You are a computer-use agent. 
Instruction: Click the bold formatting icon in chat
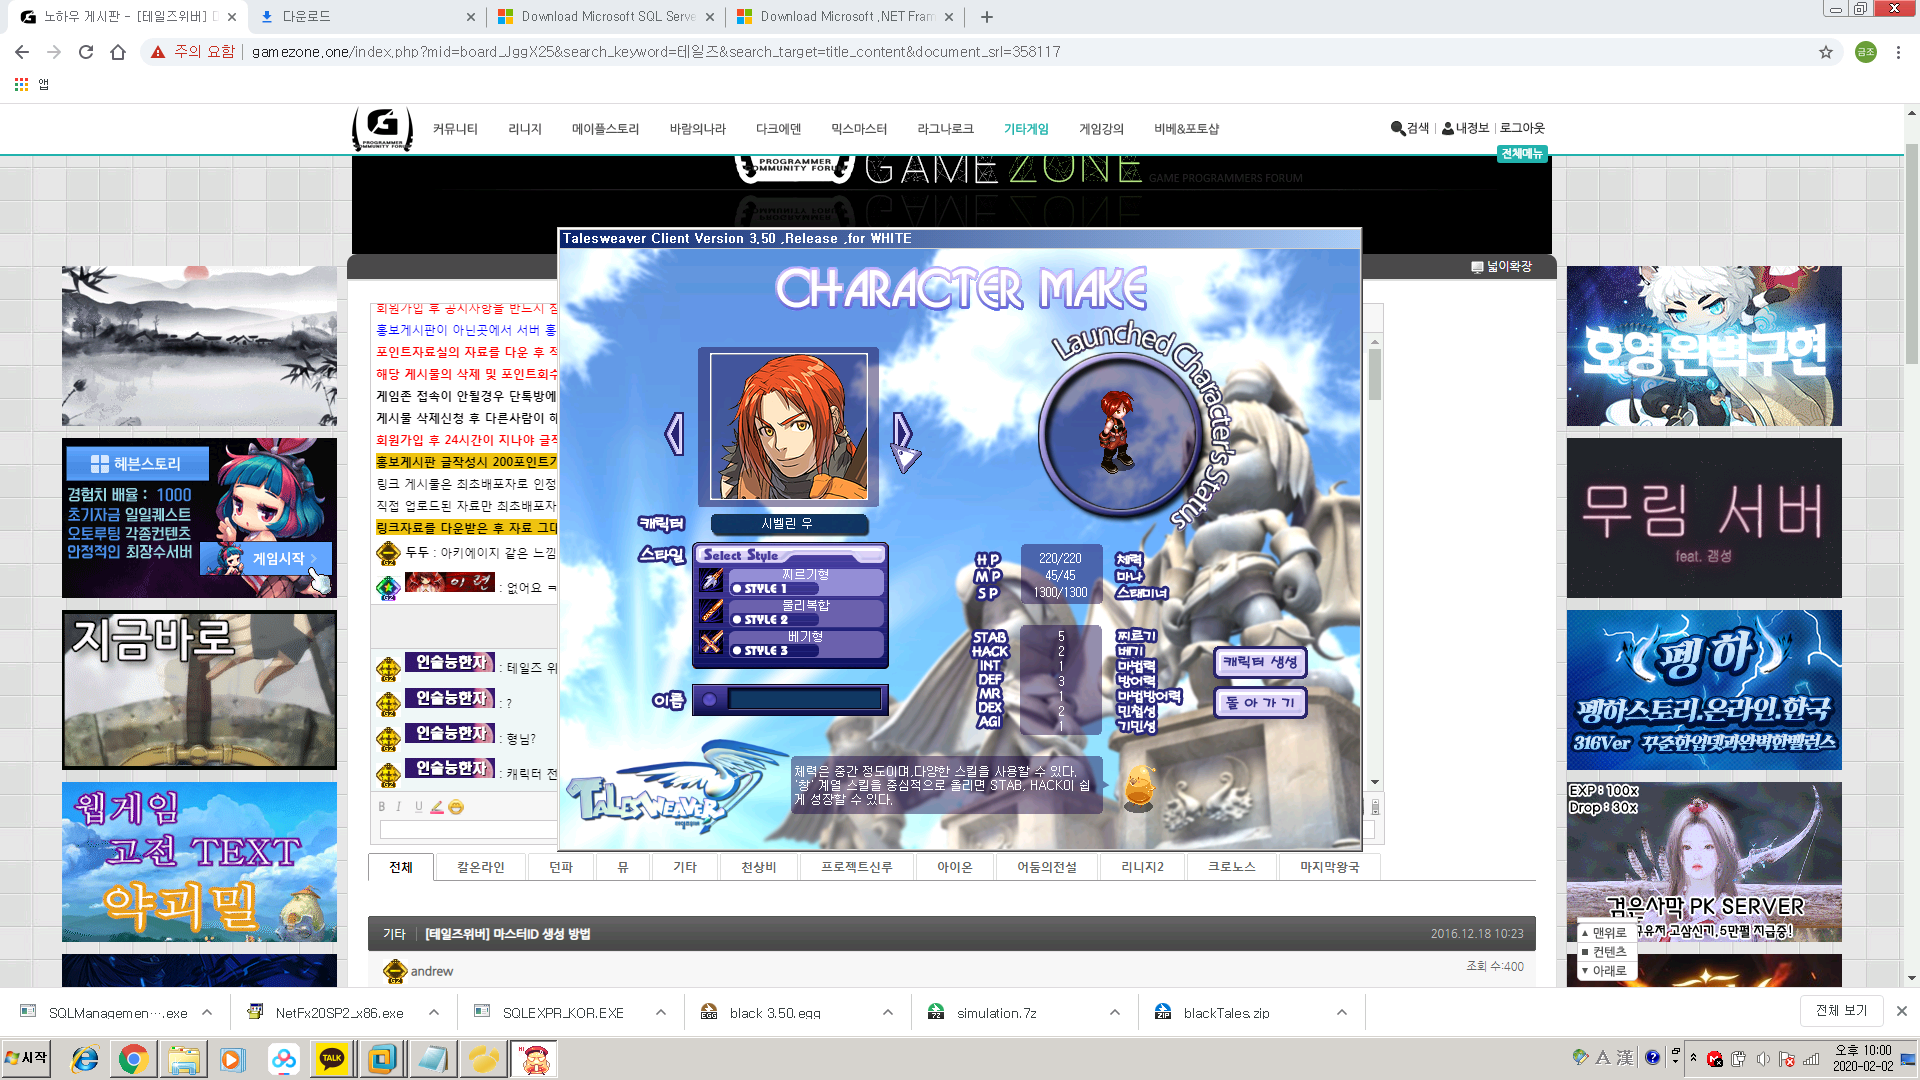[x=381, y=807]
